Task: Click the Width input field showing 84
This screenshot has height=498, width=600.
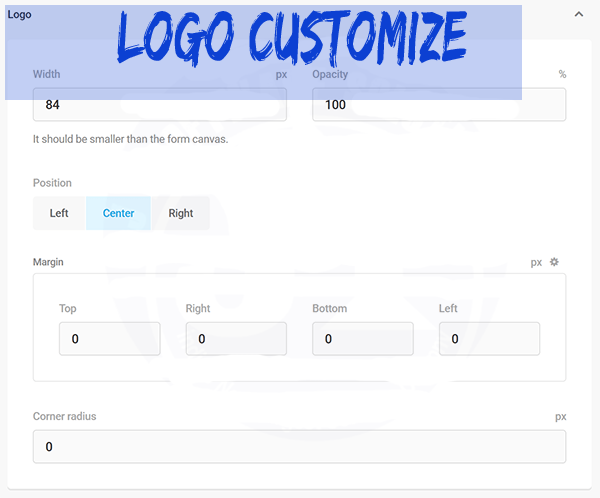Action: [x=160, y=104]
